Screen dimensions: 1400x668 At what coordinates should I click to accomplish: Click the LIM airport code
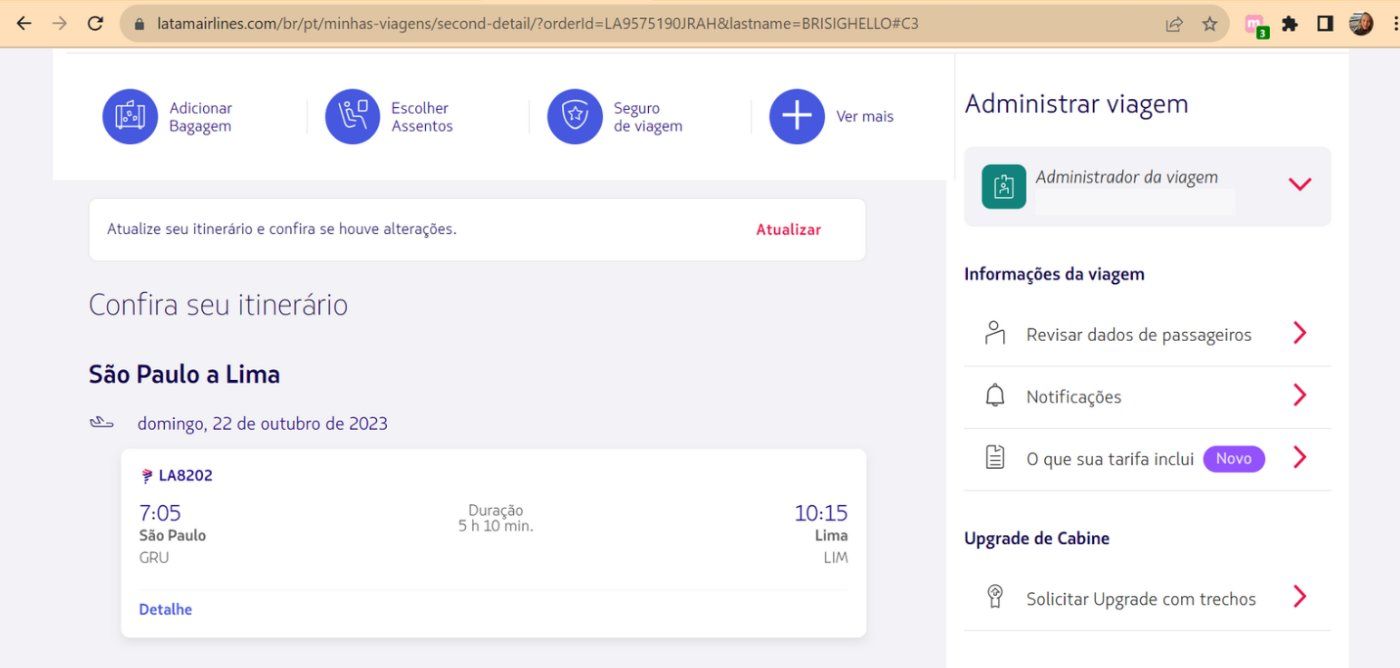coord(835,558)
